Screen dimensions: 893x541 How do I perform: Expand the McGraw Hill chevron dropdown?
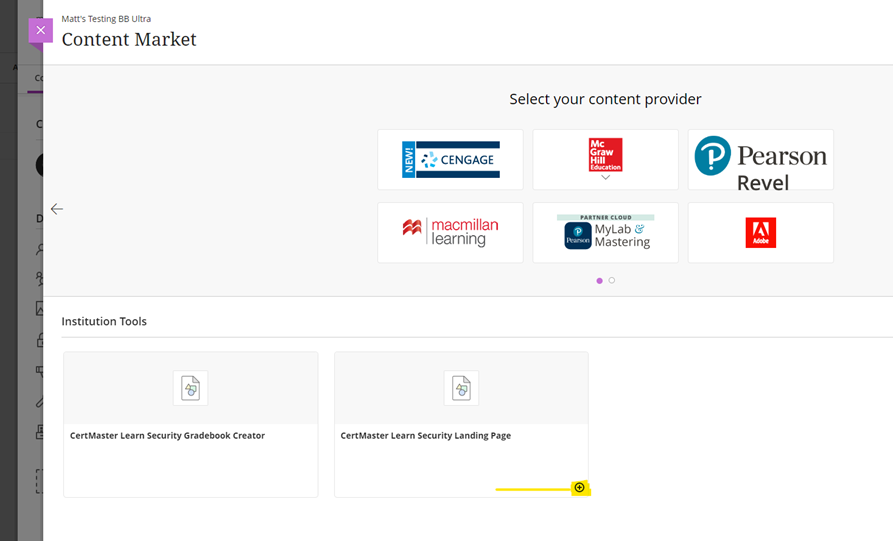pyautogui.click(x=605, y=178)
